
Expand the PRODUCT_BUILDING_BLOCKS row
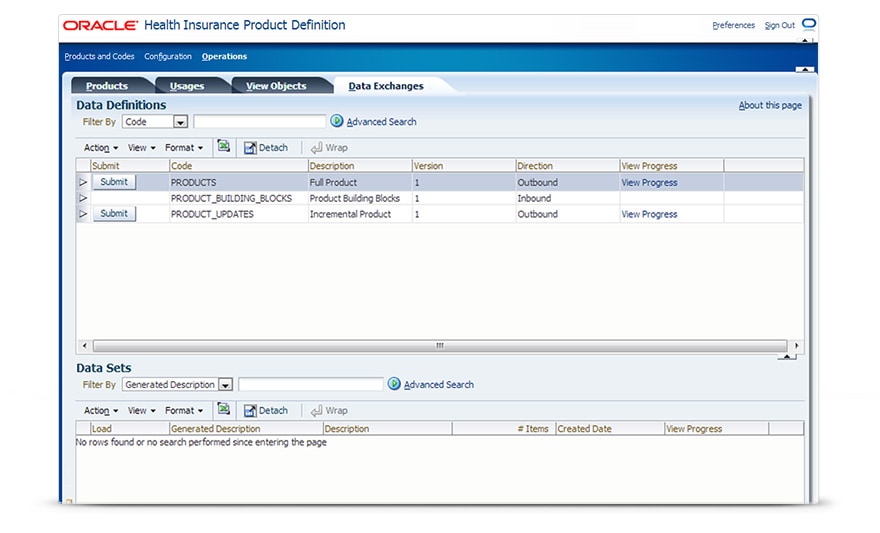(83, 198)
